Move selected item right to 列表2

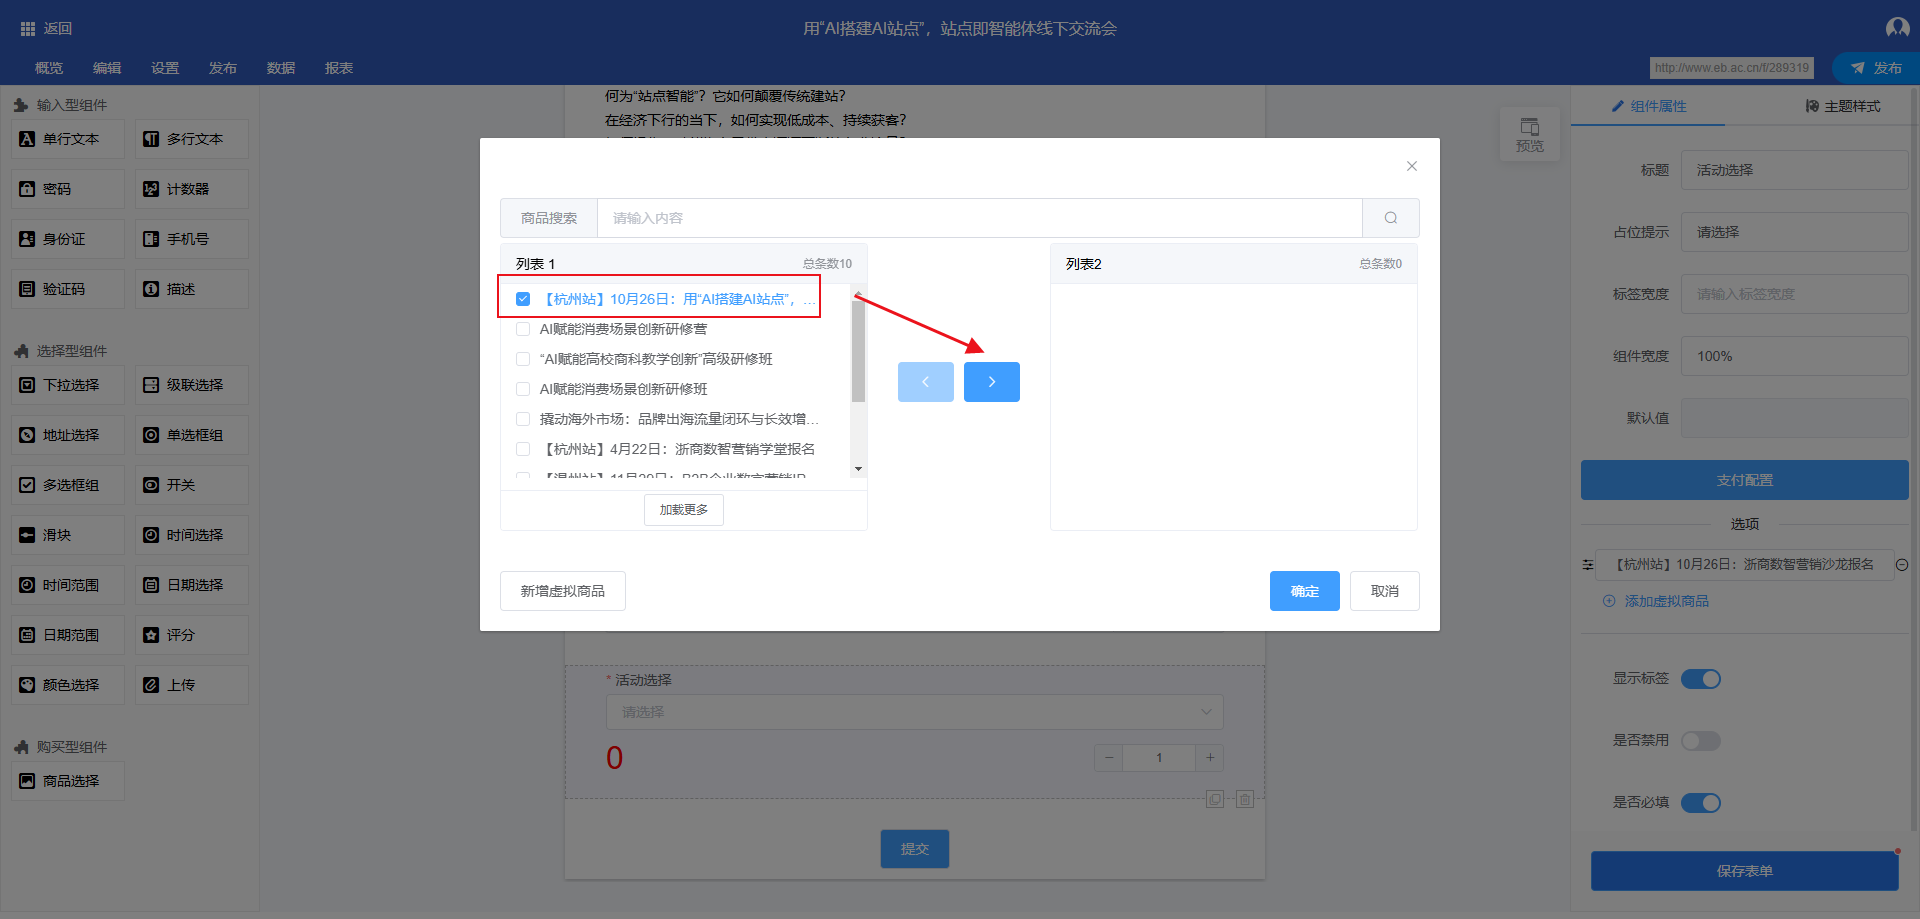(x=991, y=382)
